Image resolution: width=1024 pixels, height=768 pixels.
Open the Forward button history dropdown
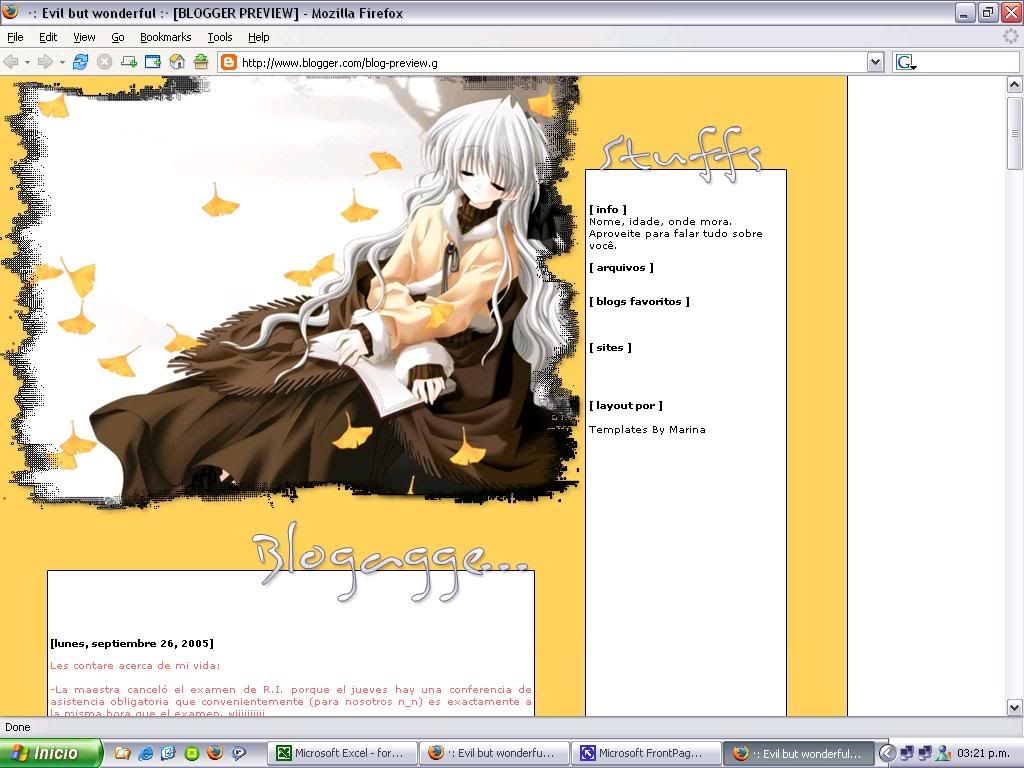[x=62, y=62]
